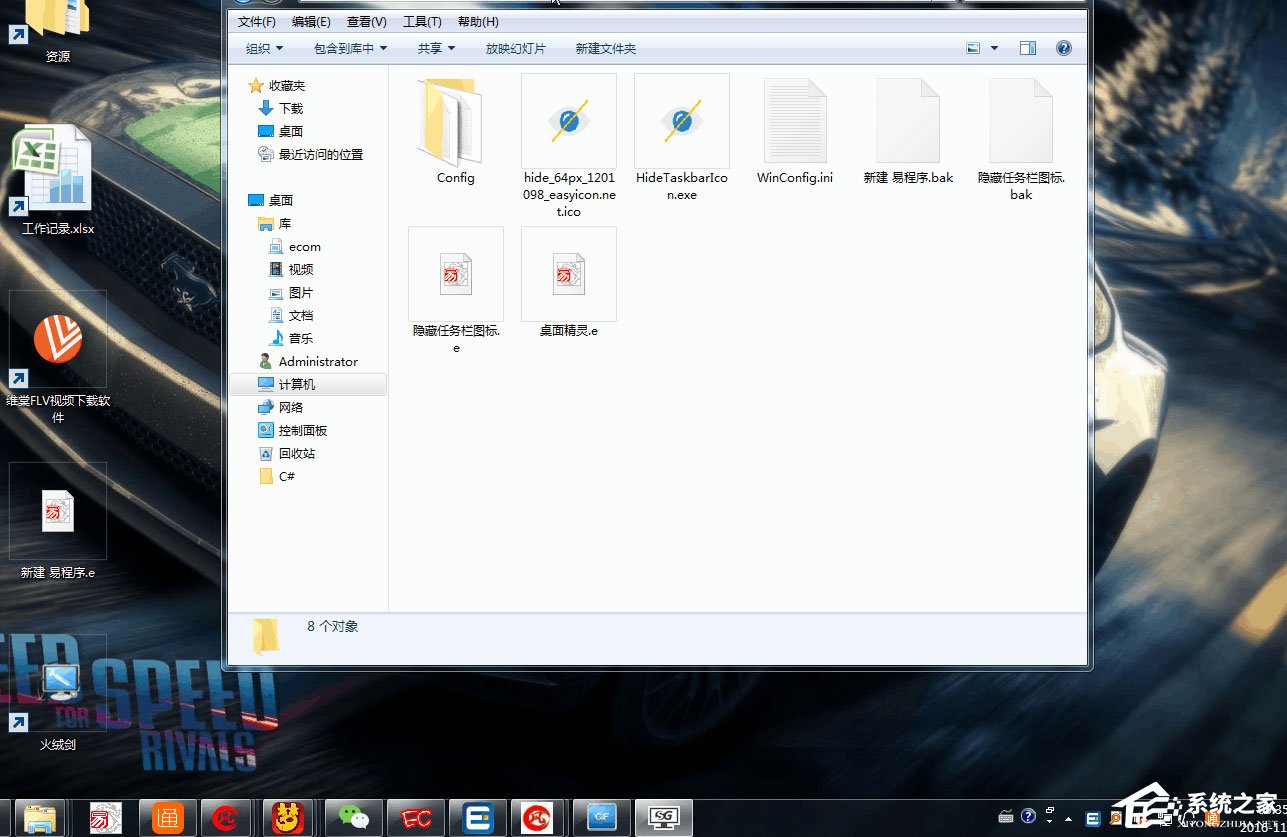The image size is (1287, 837).
Task: Open the 维棠FLV视频下载软件 on the desktop
Action: click(x=57, y=340)
